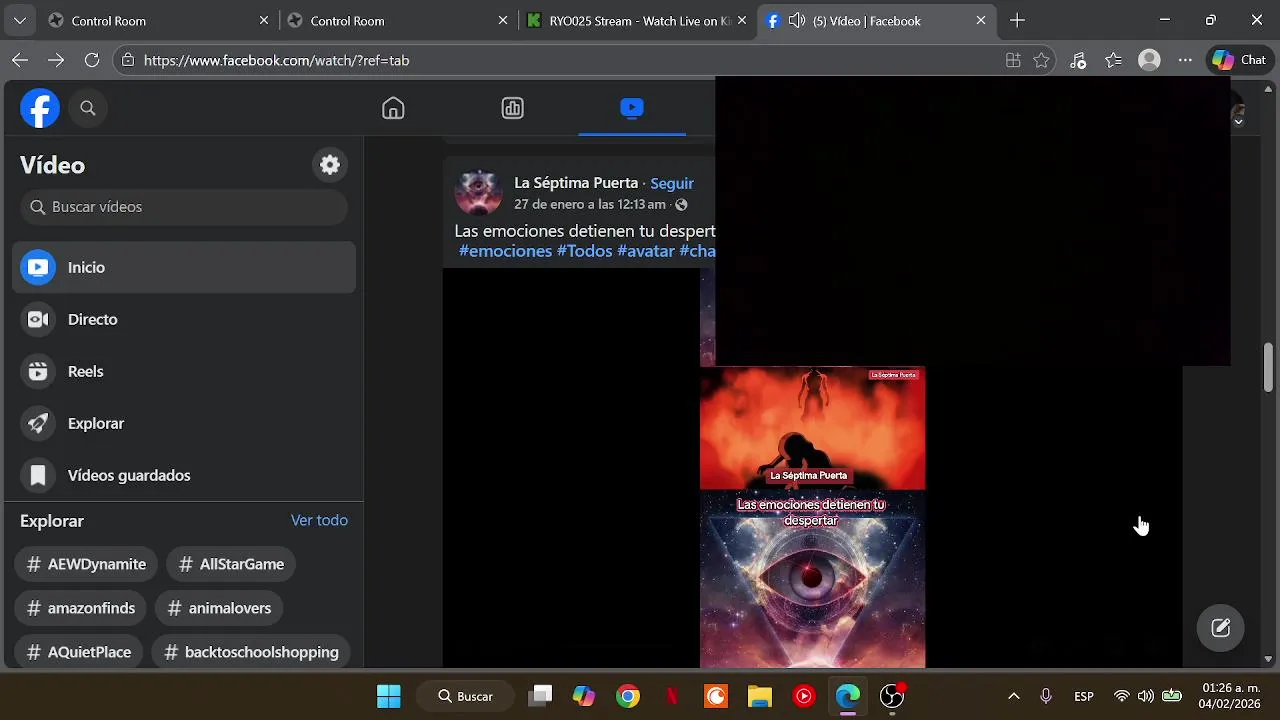The height and width of the screenshot is (720, 1280).
Task: Open Explorar section with rocket icon
Action: pos(184,423)
